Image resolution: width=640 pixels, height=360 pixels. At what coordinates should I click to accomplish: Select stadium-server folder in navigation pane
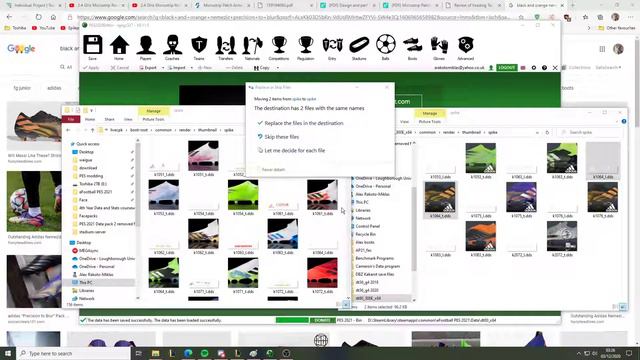[92, 232]
